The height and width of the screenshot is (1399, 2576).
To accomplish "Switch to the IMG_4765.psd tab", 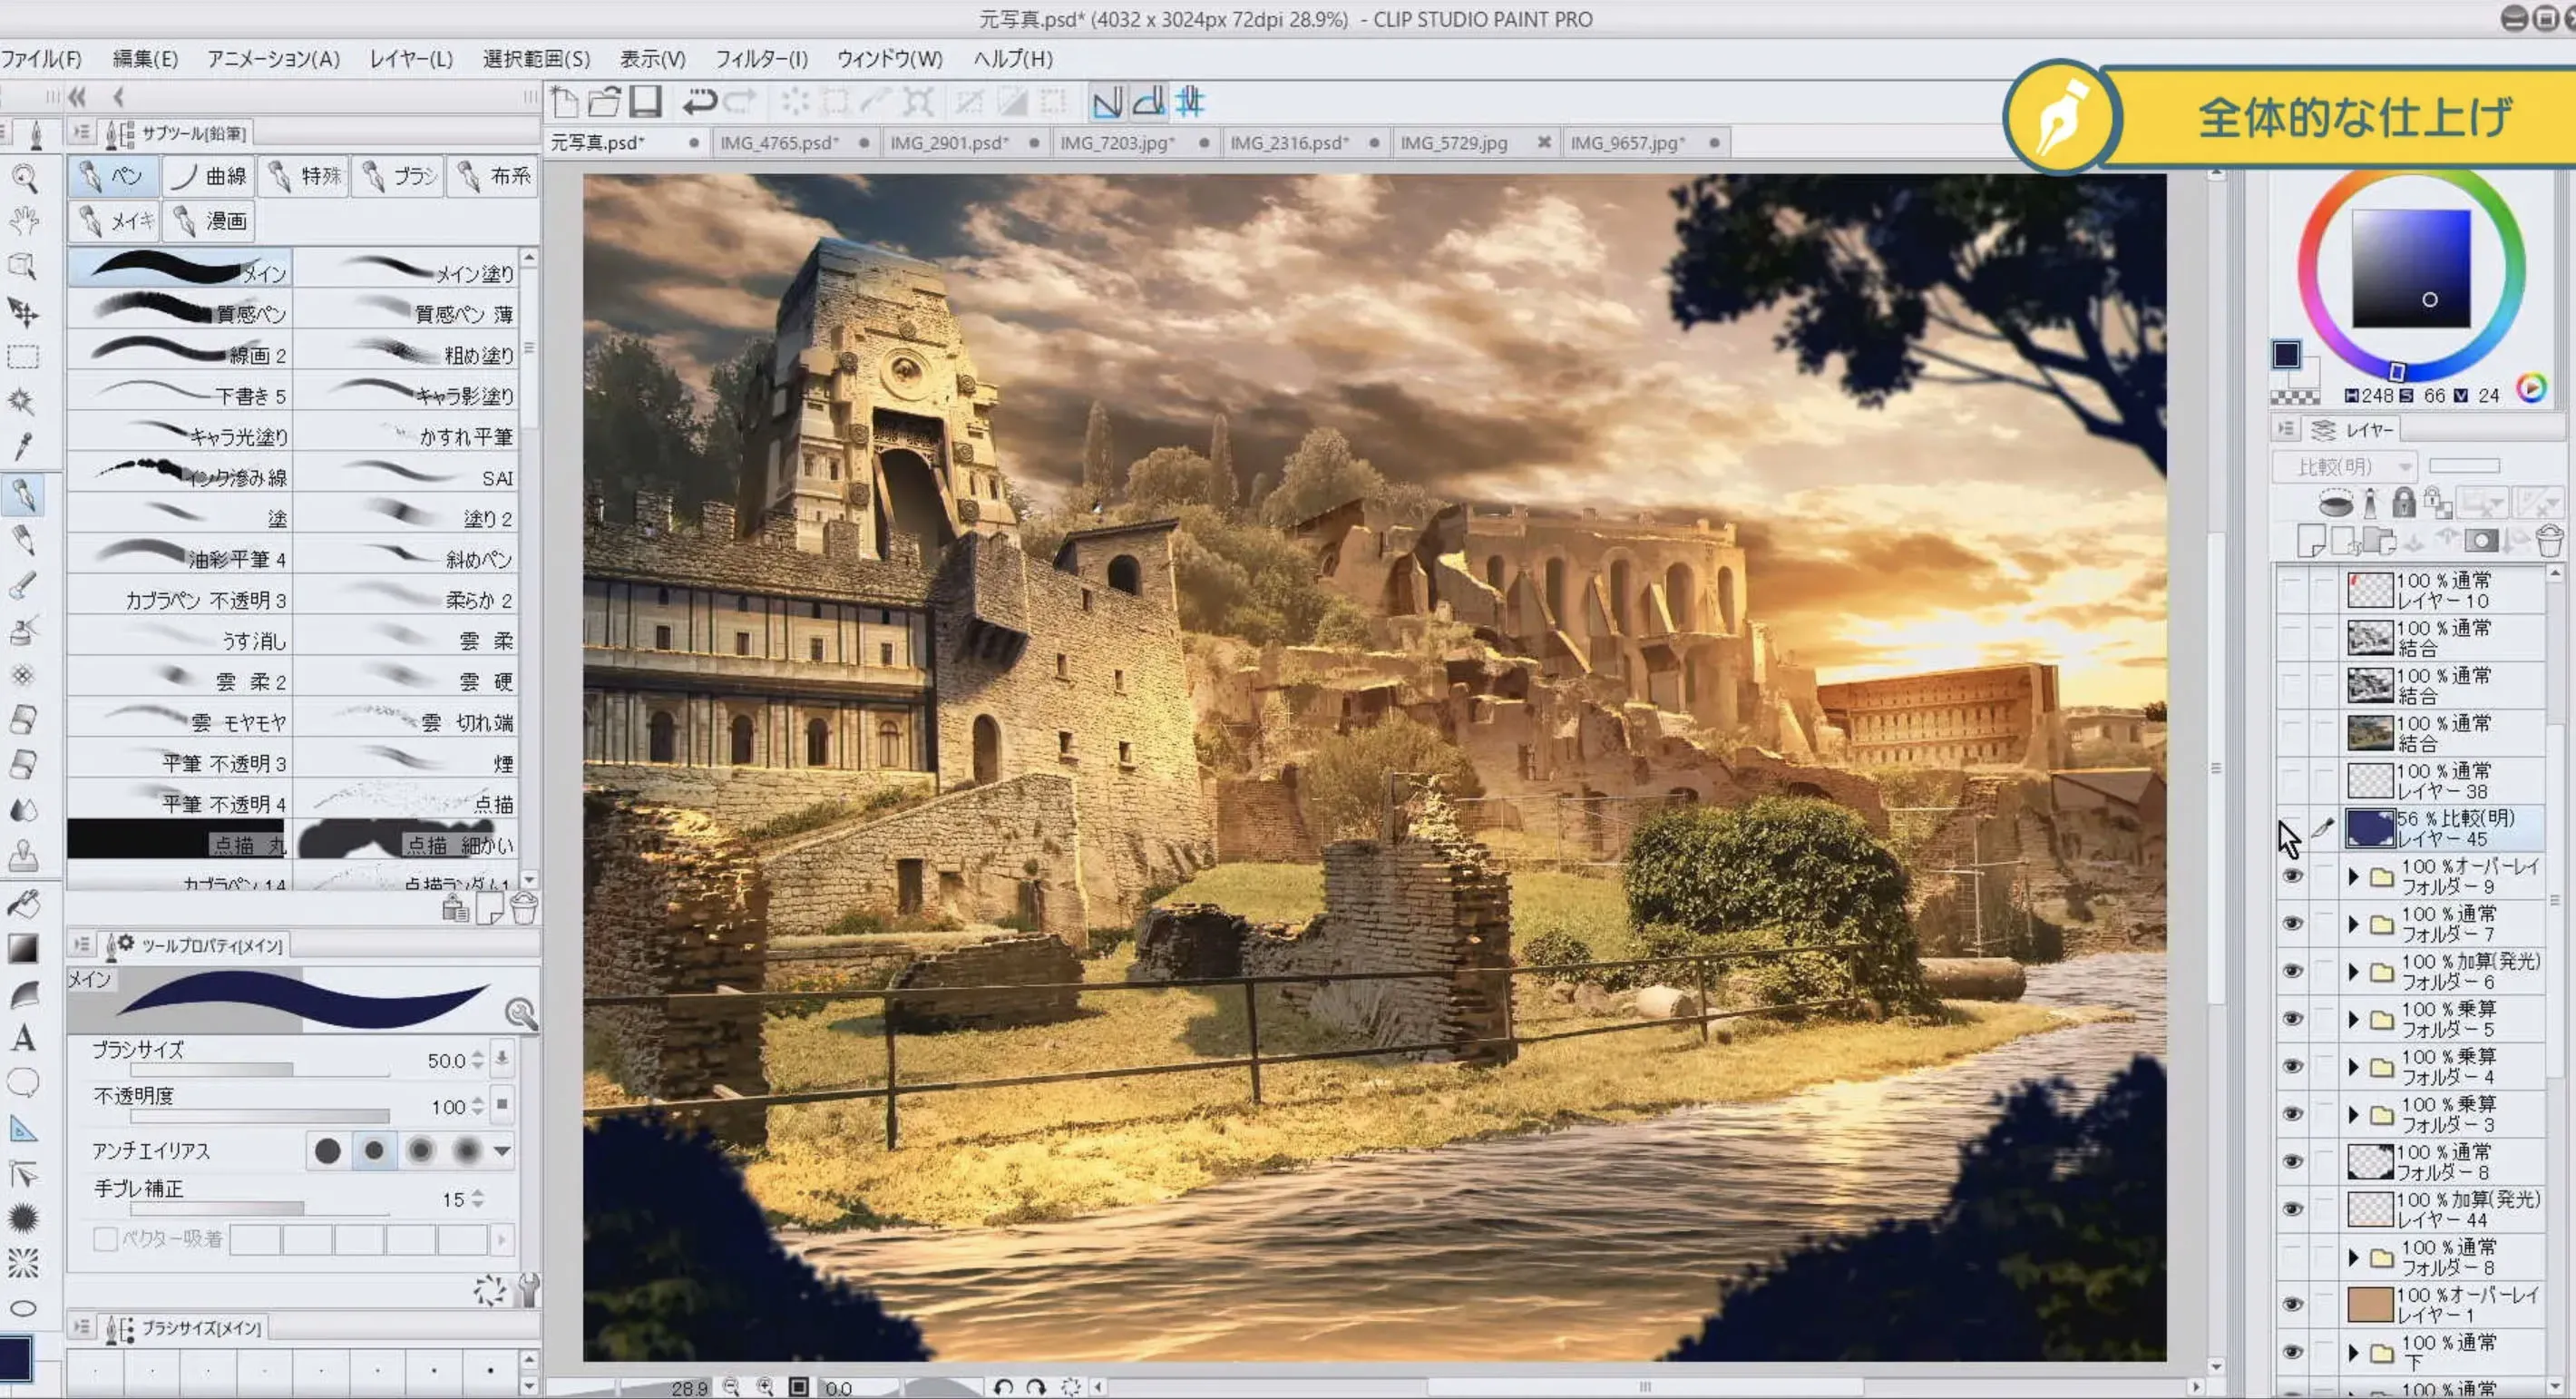I will tap(779, 143).
